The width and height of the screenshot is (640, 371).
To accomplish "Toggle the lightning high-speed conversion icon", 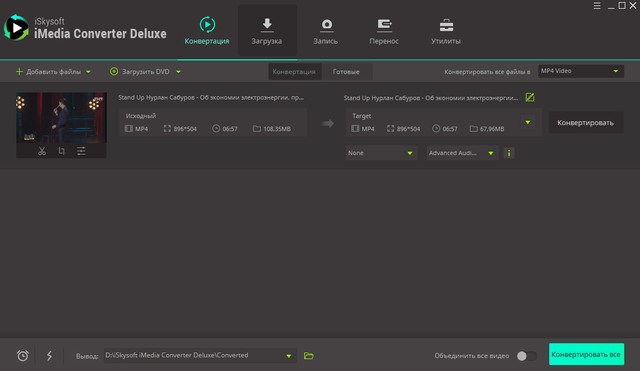I will click(49, 355).
